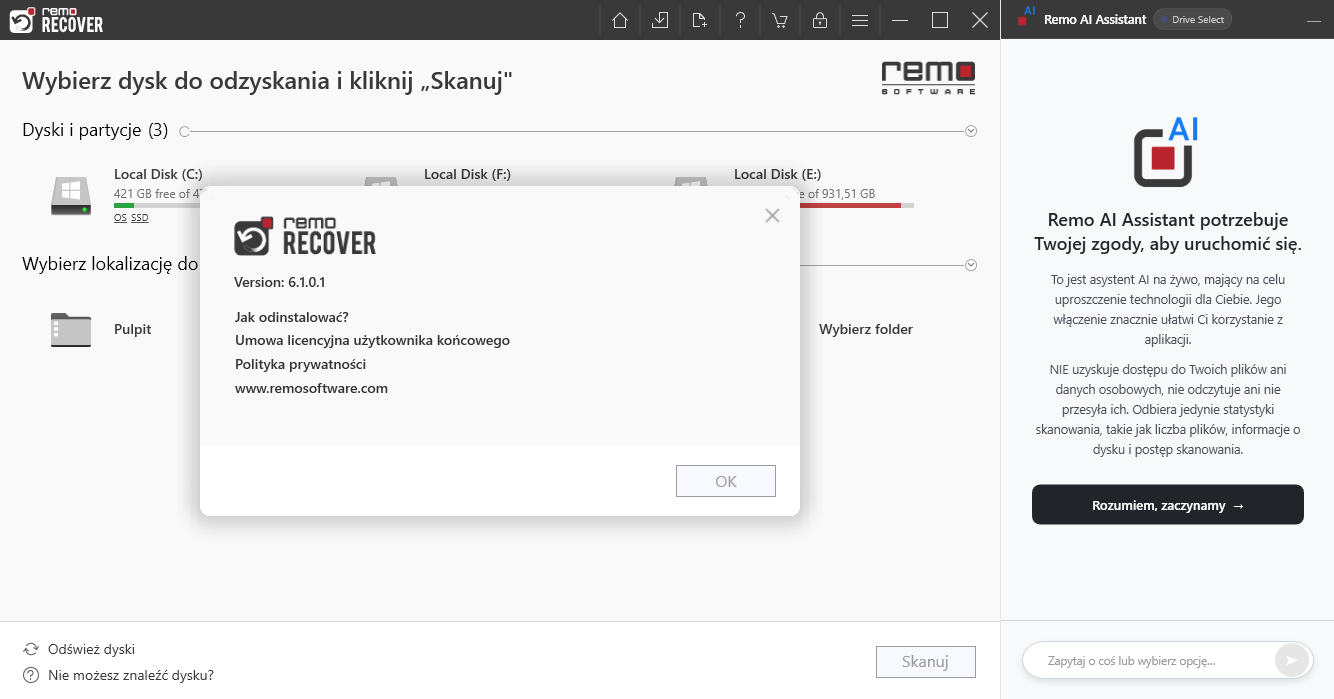Click the large AI logo in assistant panel
This screenshot has width=1334, height=699.
1166,152
